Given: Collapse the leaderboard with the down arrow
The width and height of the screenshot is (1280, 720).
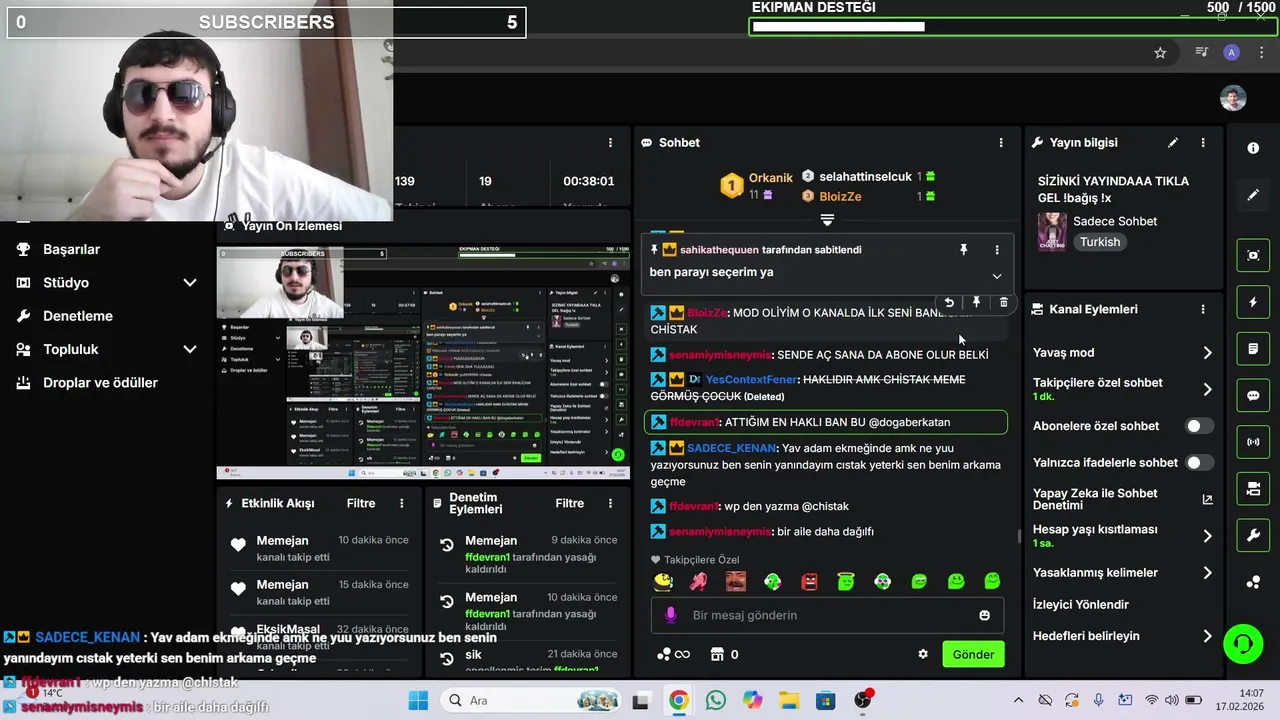Looking at the screenshot, I should point(827,219).
